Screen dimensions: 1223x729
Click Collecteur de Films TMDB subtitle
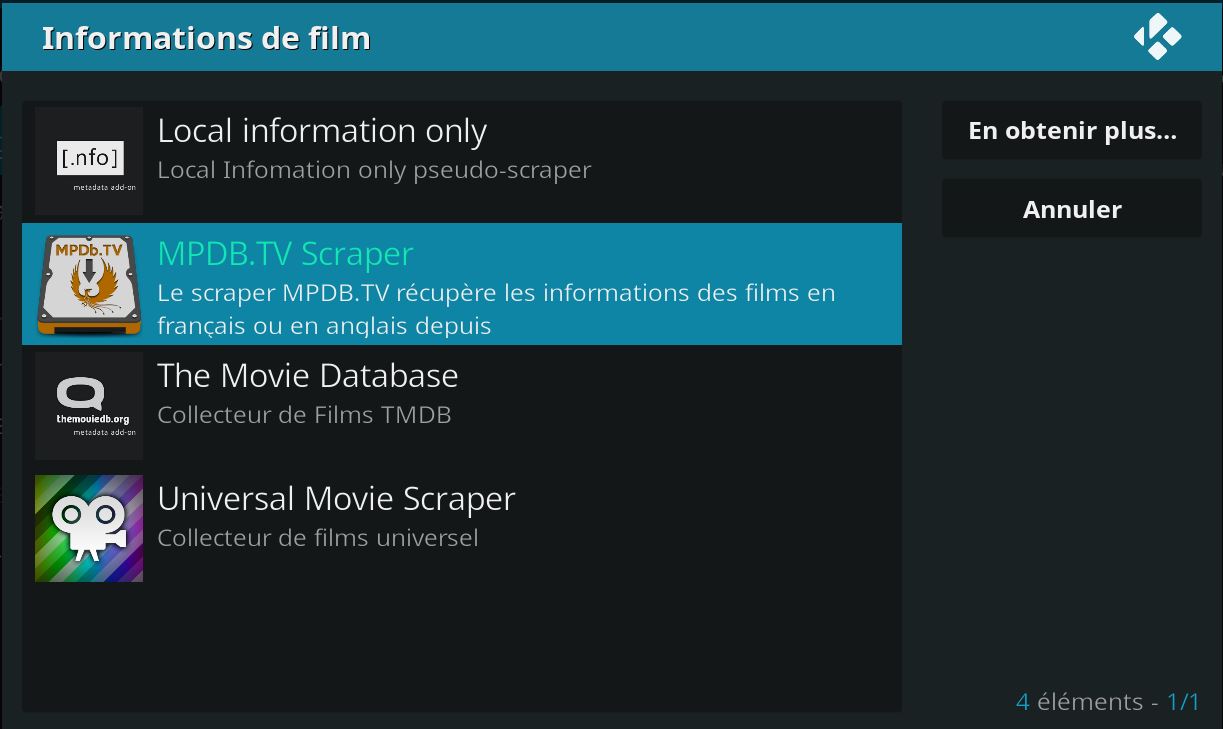coord(304,414)
